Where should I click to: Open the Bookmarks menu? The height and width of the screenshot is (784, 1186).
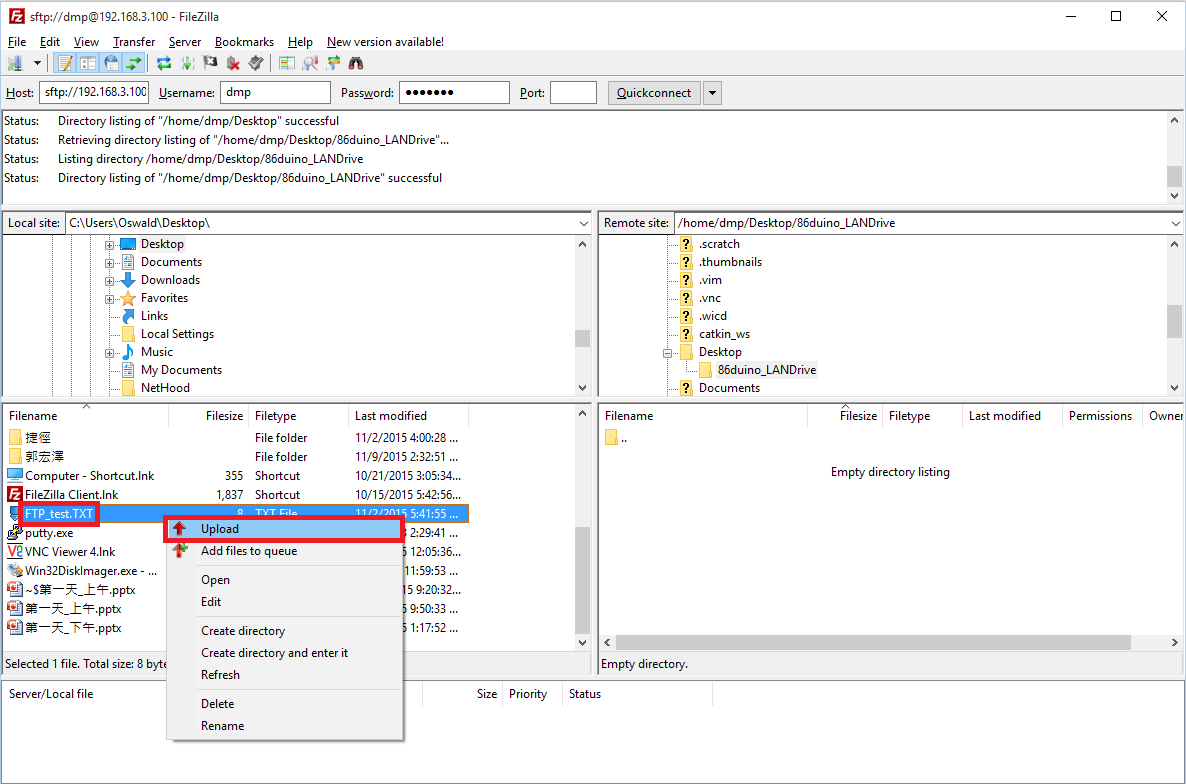244,42
